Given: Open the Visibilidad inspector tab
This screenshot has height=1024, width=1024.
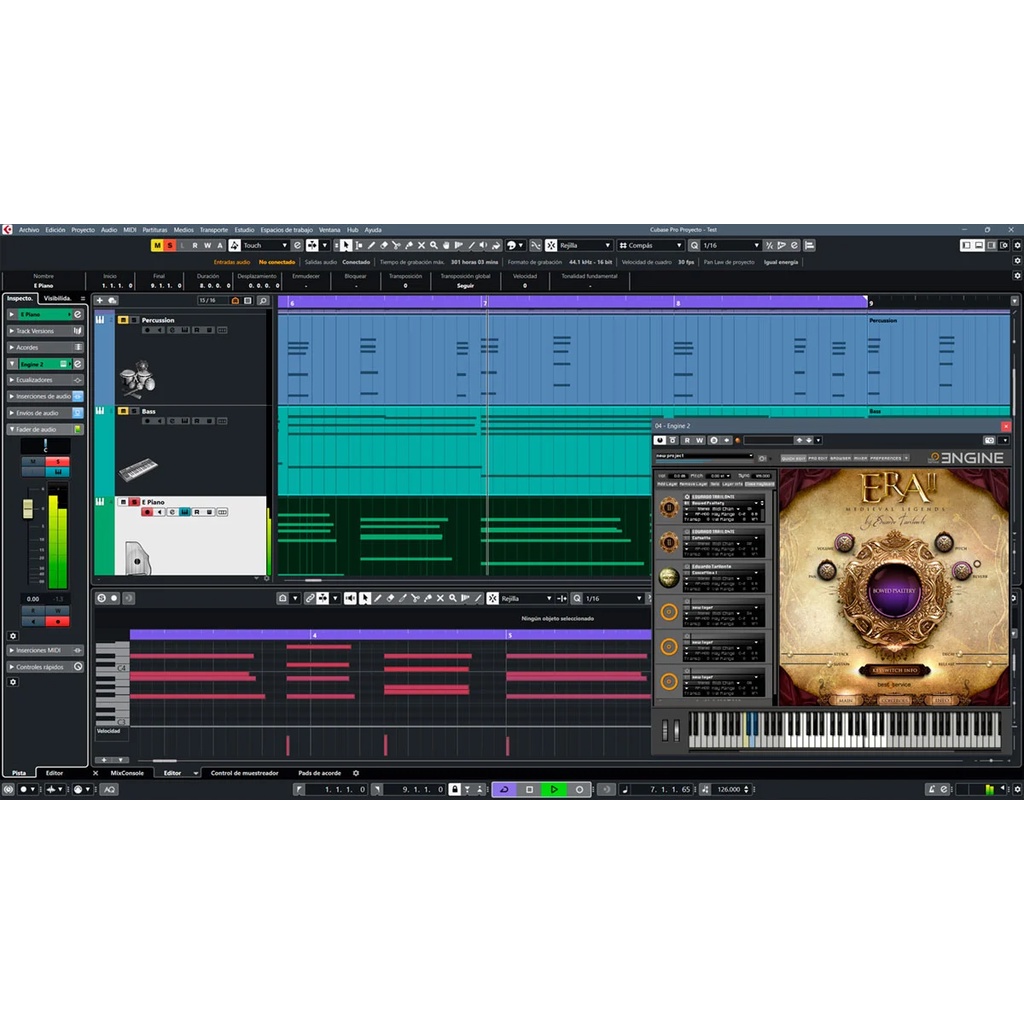Looking at the screenshot, I should coord(58,298).
